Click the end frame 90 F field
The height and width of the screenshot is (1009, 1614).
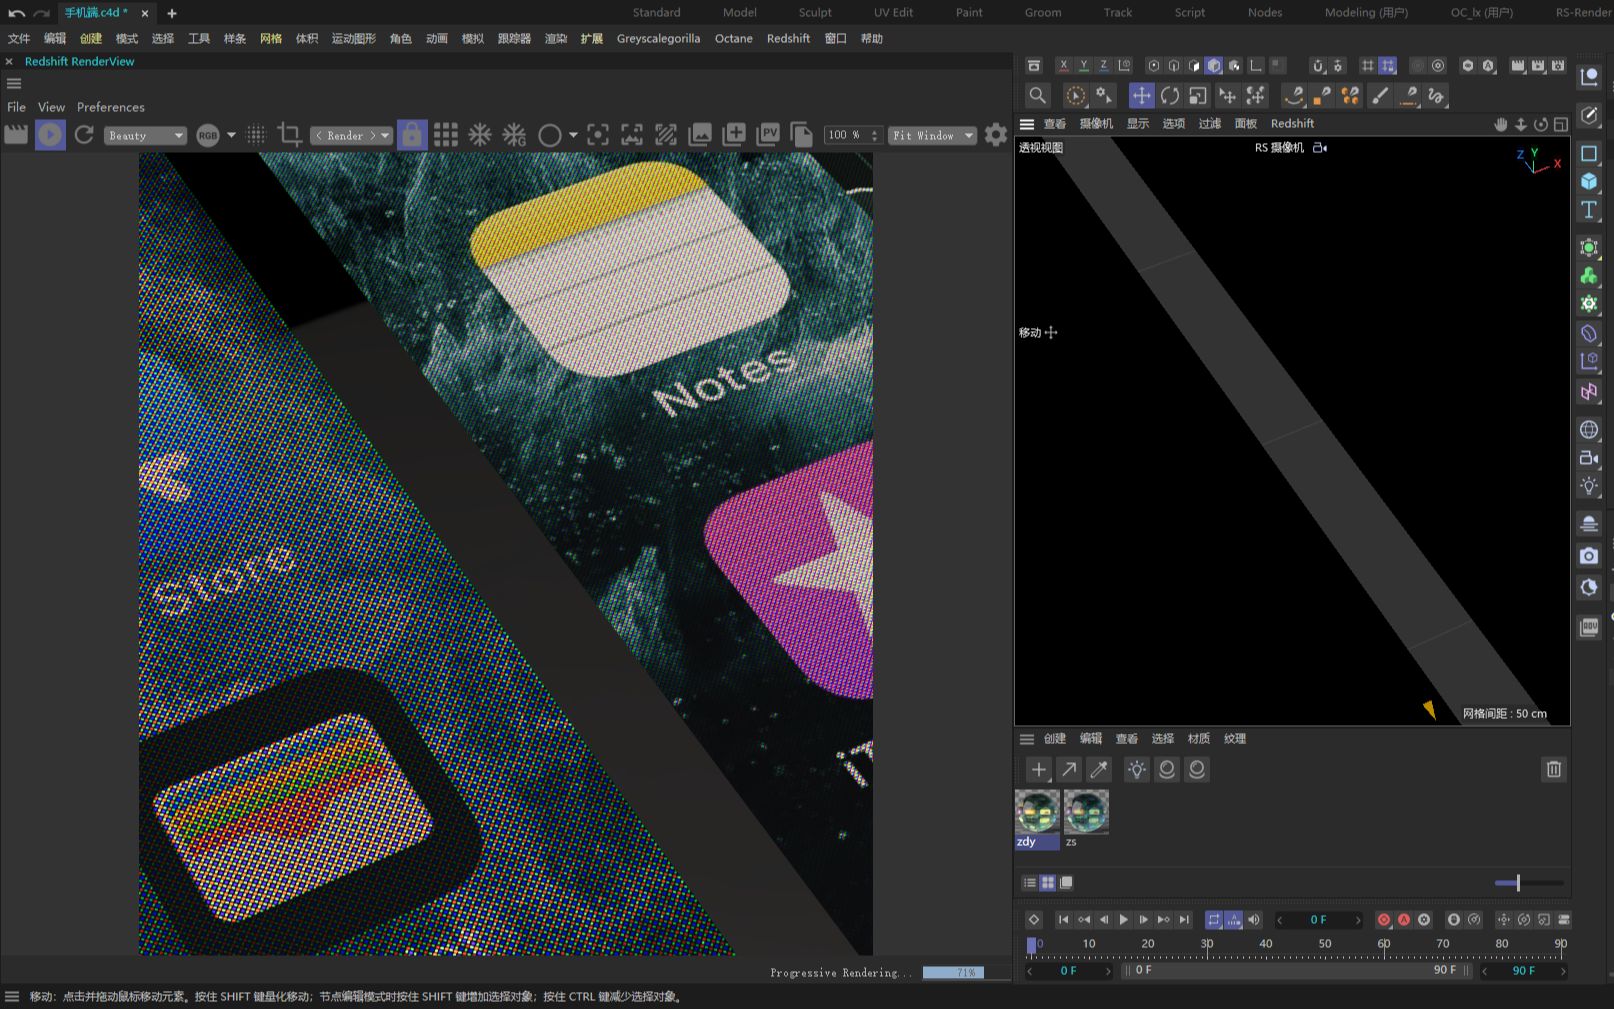[x=1523, y=970]
